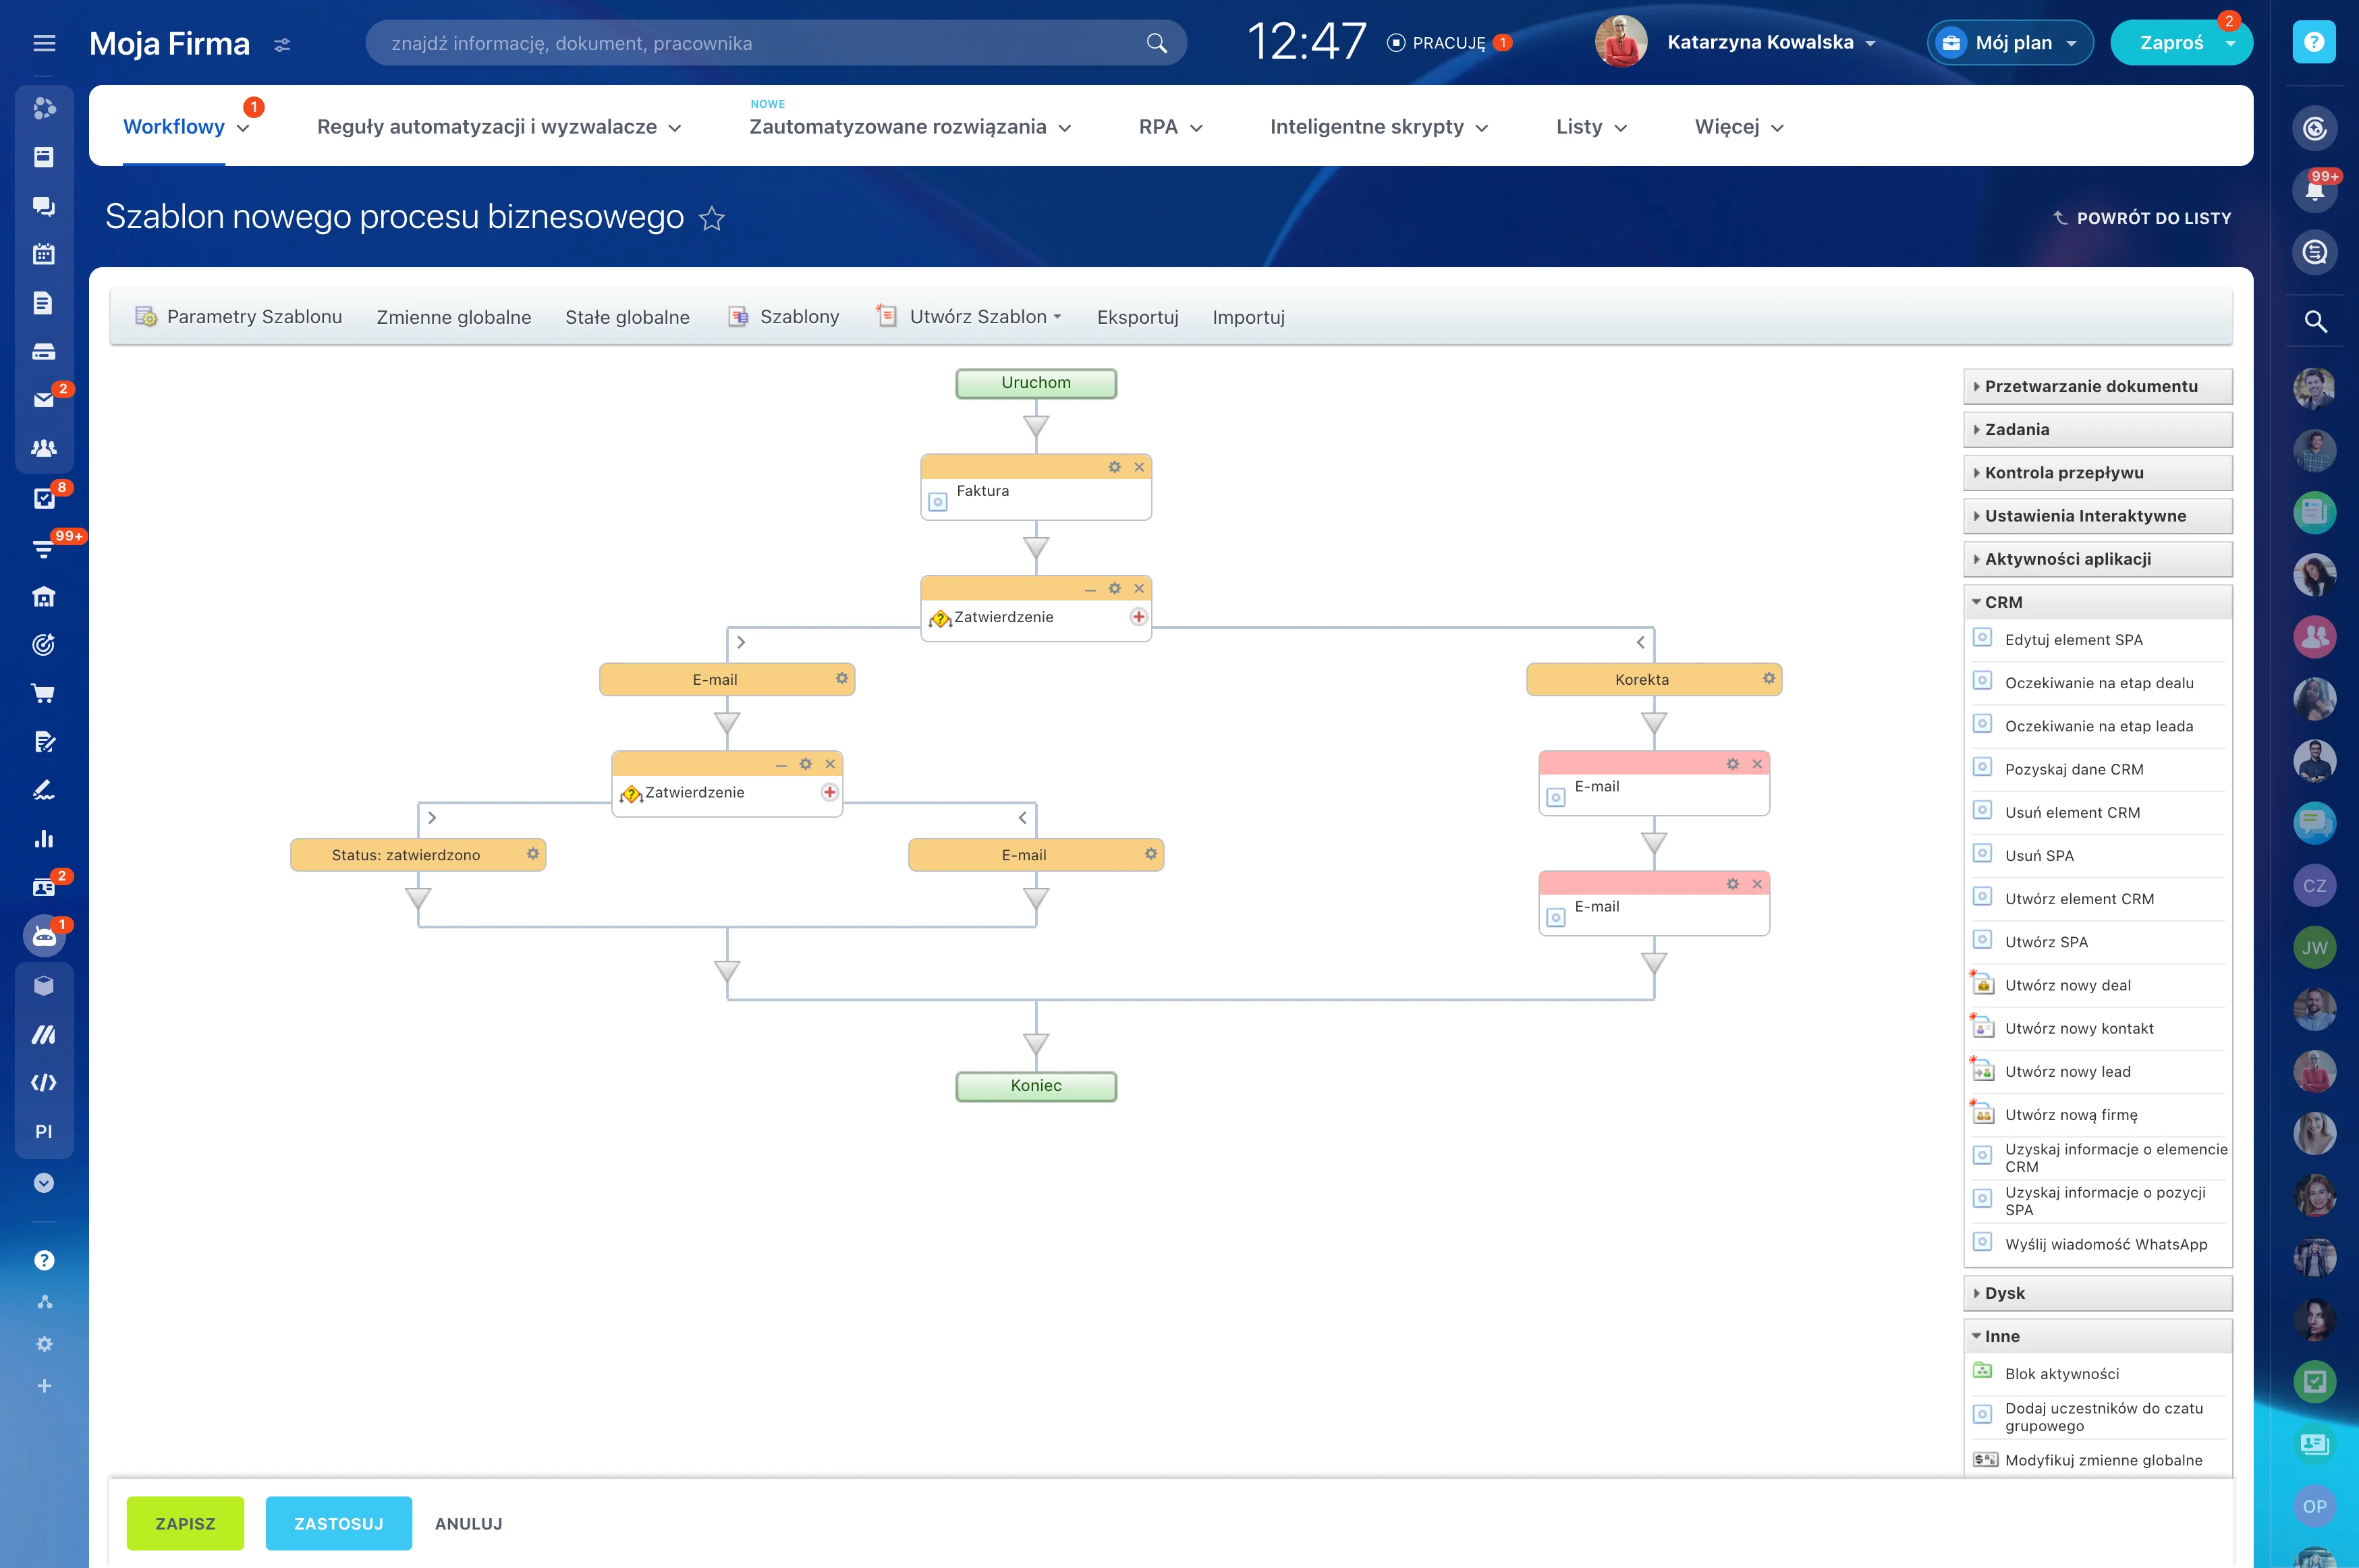
Task: Star the template title as favorite
Action: point(711,218)
